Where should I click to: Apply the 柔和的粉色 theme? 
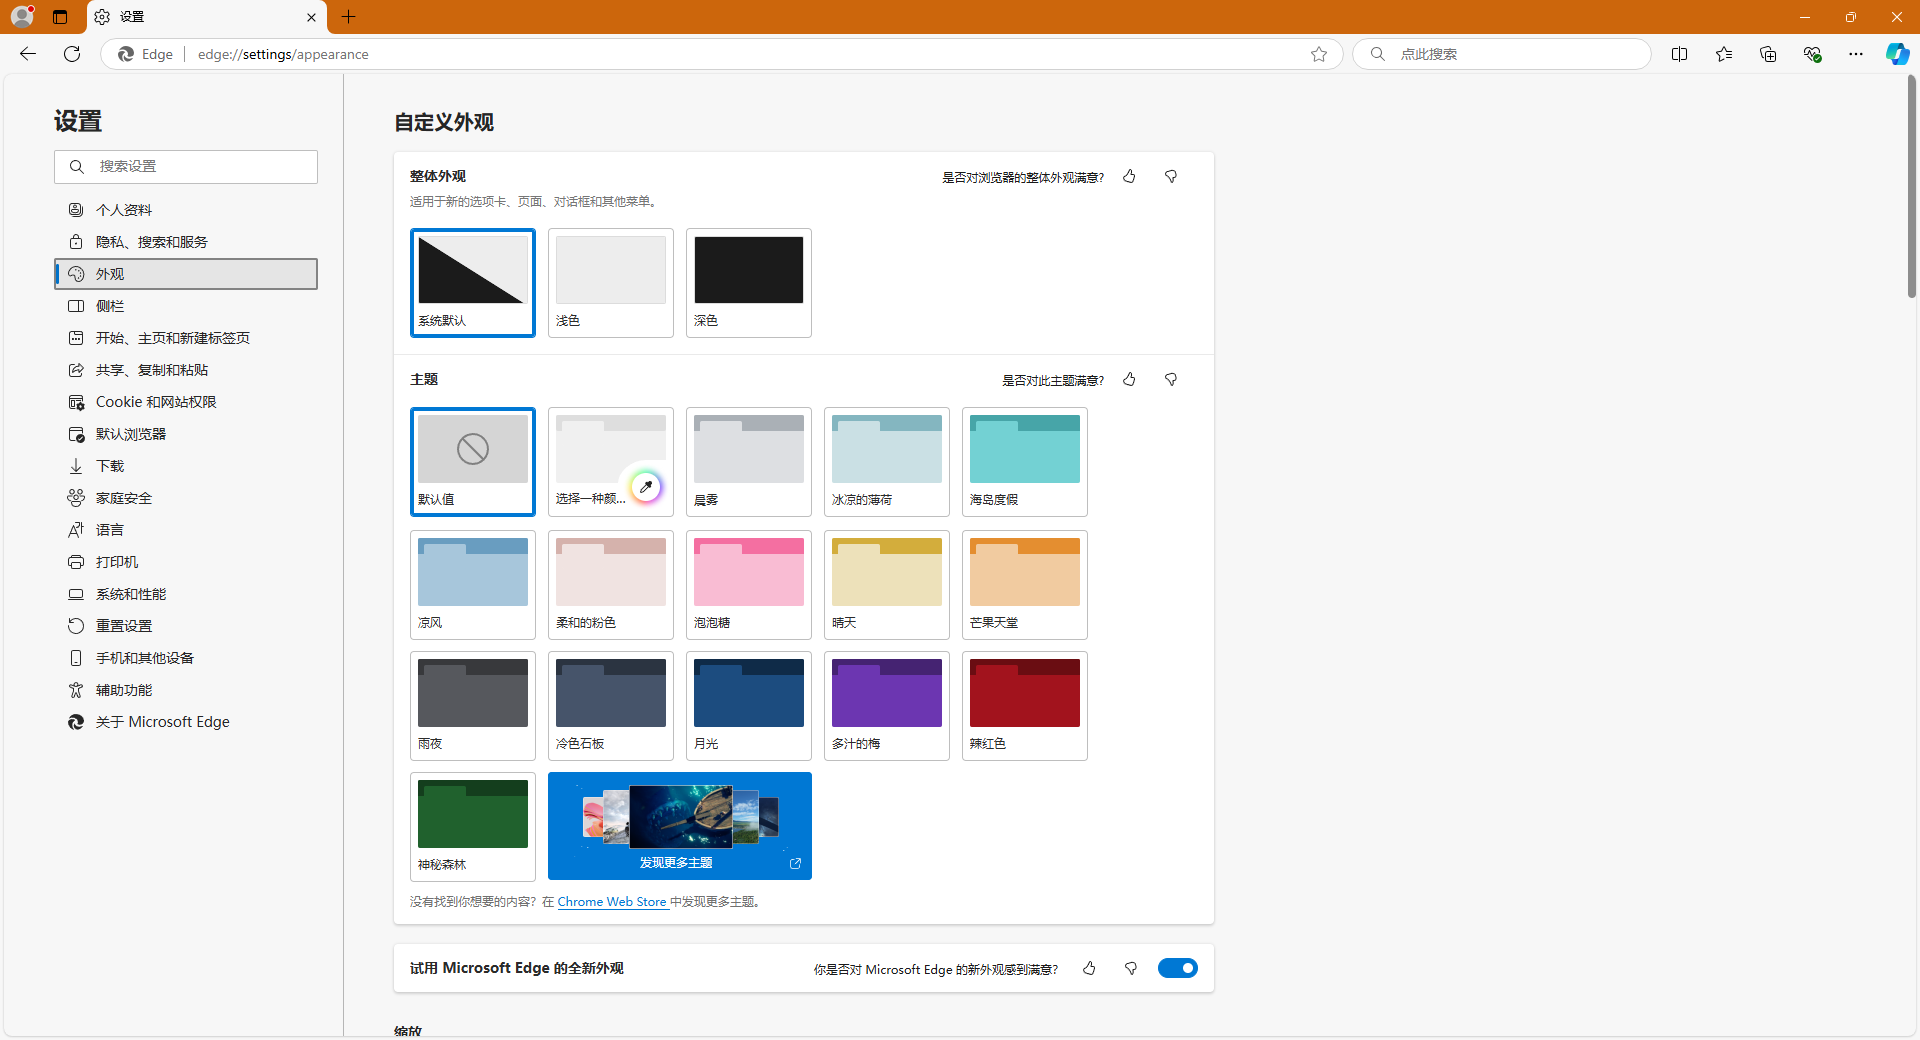[x=611, y=585]
